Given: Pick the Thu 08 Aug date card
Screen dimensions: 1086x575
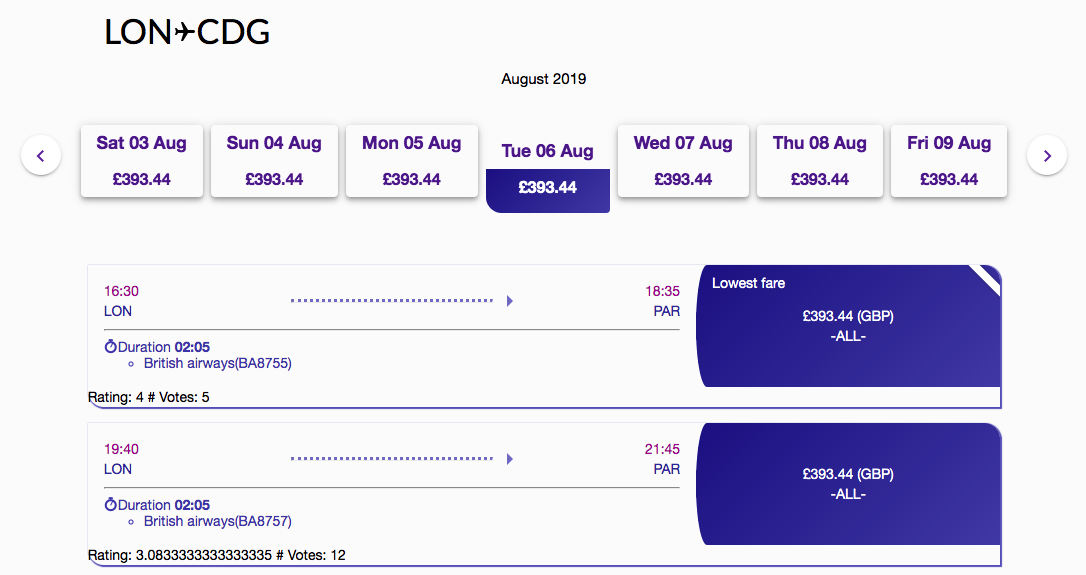Looking at the screenshot, I should (819, 161).
